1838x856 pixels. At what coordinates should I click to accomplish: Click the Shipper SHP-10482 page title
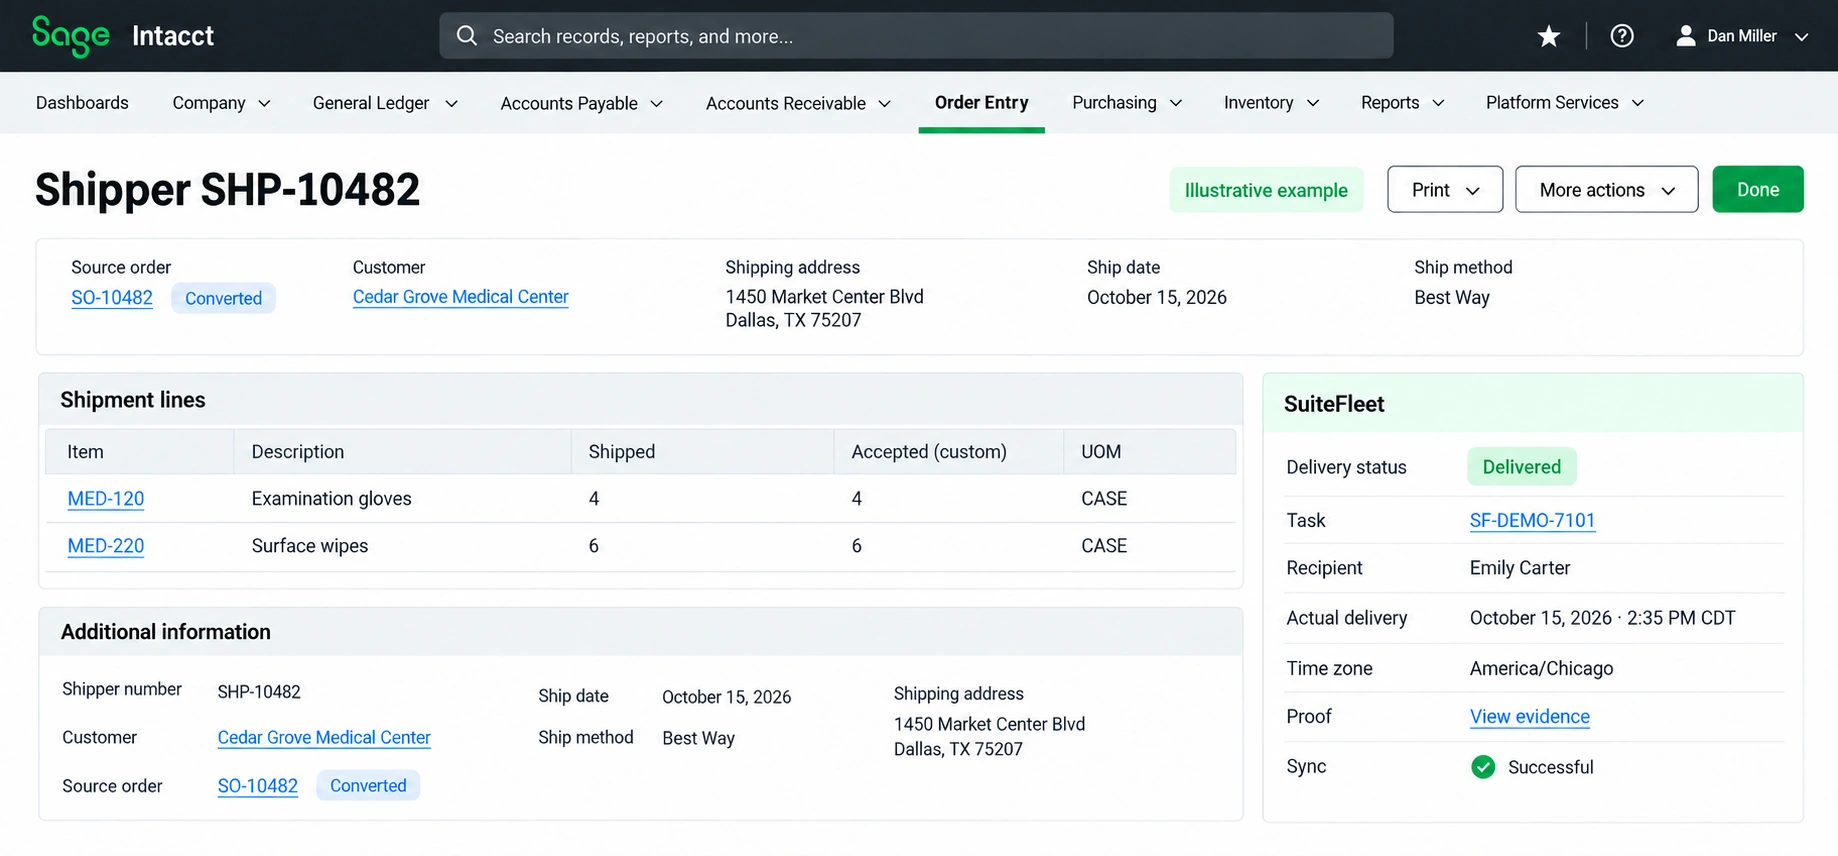point(227,189)
